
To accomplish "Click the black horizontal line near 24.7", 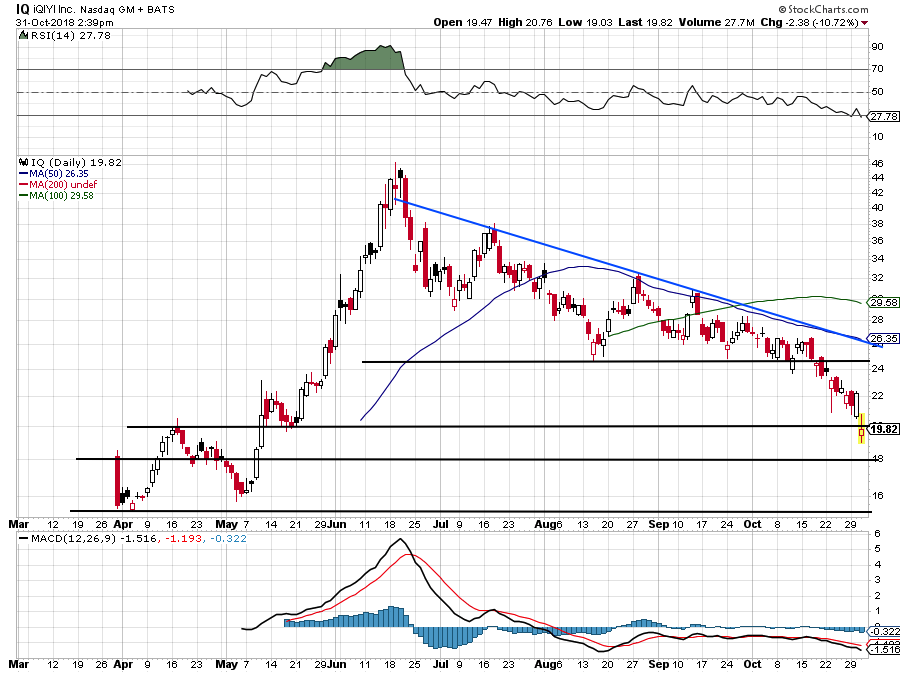I will coord(616,361).
